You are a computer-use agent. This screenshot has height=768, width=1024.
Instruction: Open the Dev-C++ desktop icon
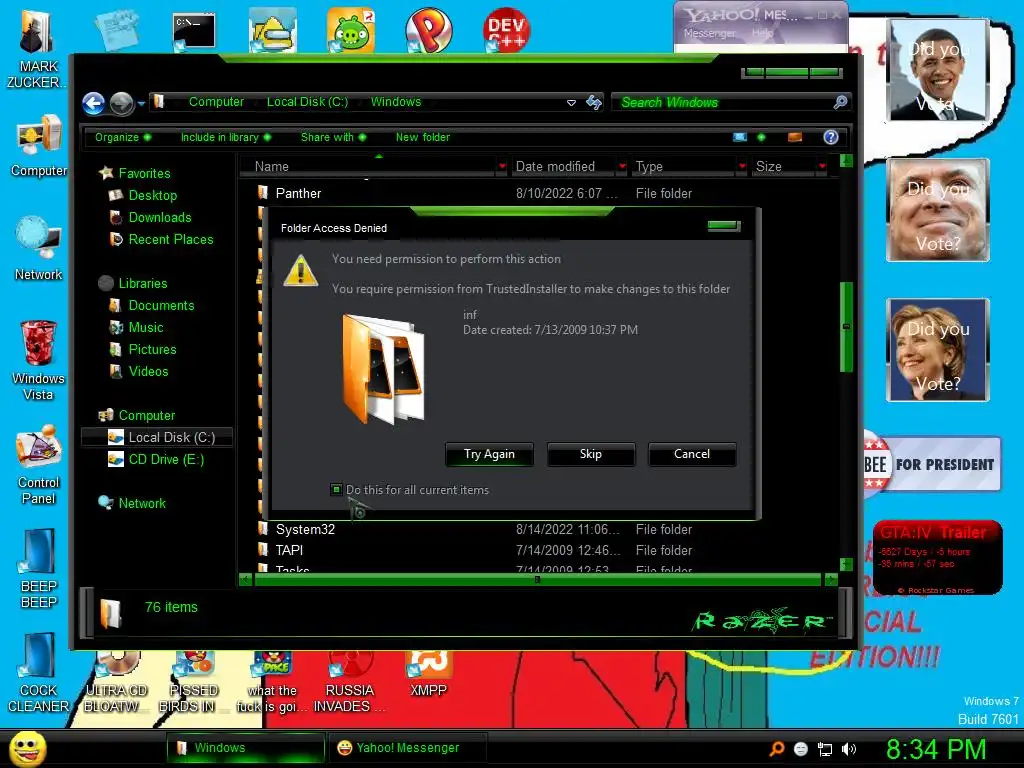[x=505, y=29]
